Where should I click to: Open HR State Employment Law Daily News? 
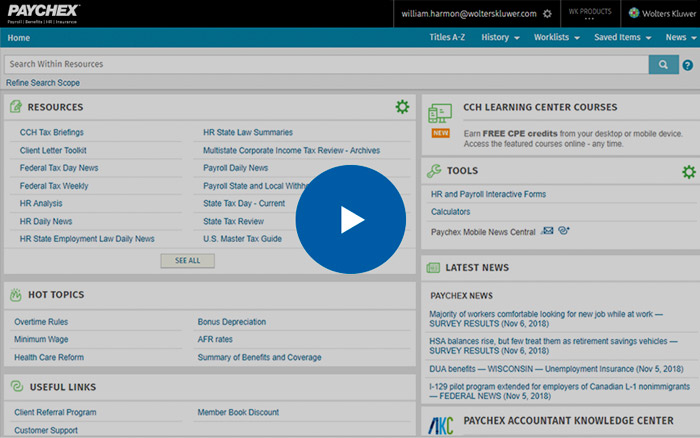(x=87, y=239)
